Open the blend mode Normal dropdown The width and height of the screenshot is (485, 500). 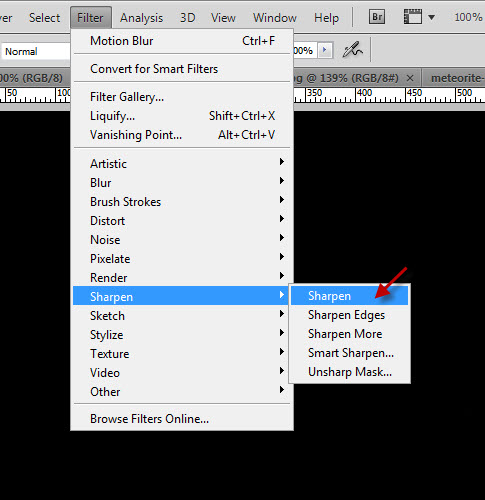tap(35, 52)
